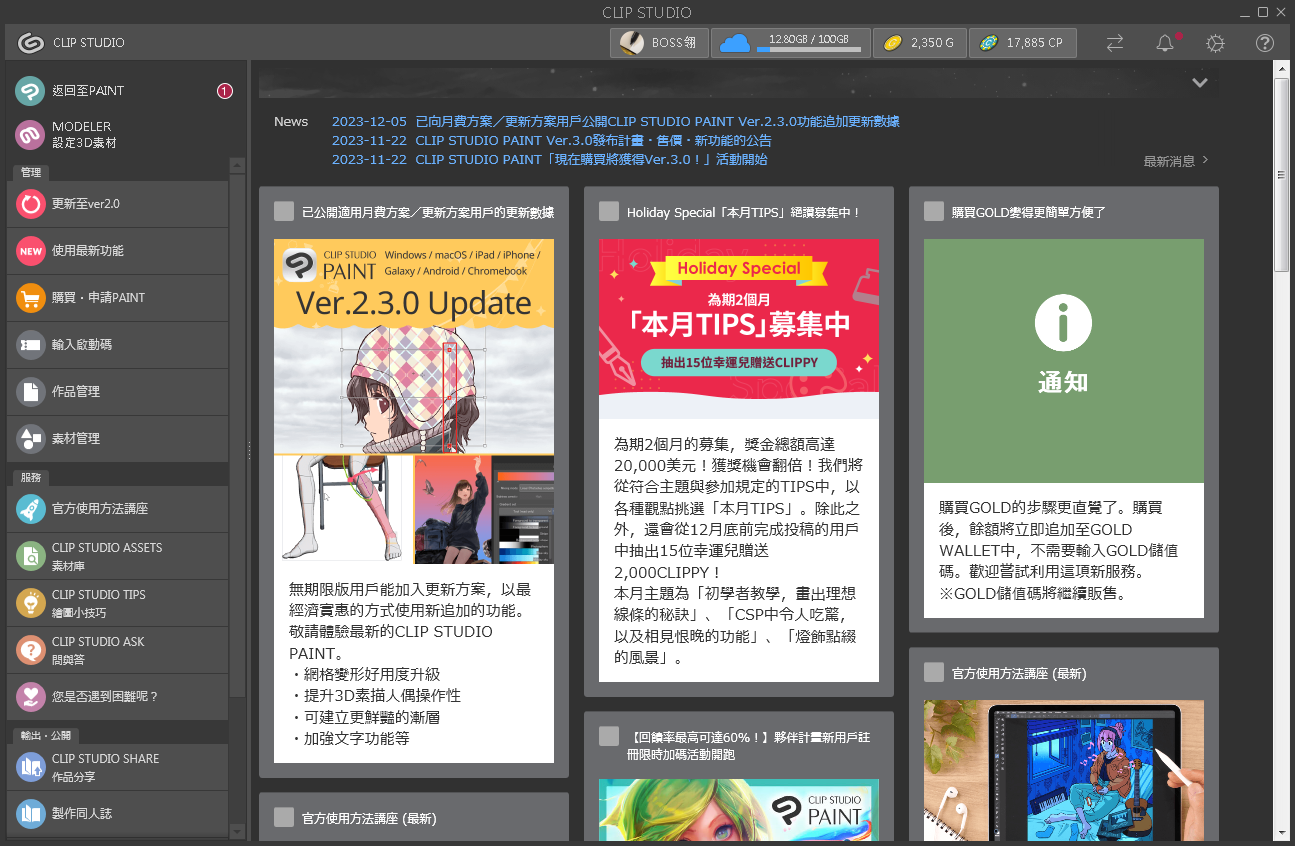Image resolution: width=1295 pixels, height=846 pixels.
Task: Open the green 通知 info image
Action: [x=1064, y=361]
